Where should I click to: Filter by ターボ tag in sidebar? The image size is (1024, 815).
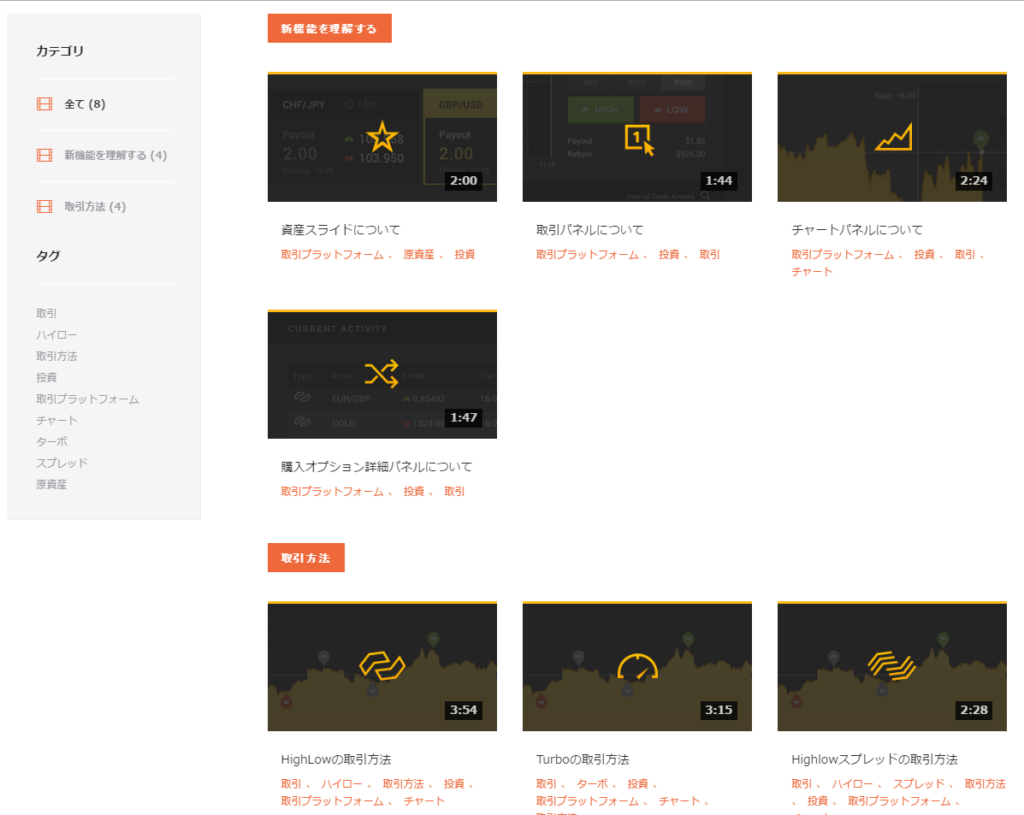pyautogui.click(x=51, y=441)
